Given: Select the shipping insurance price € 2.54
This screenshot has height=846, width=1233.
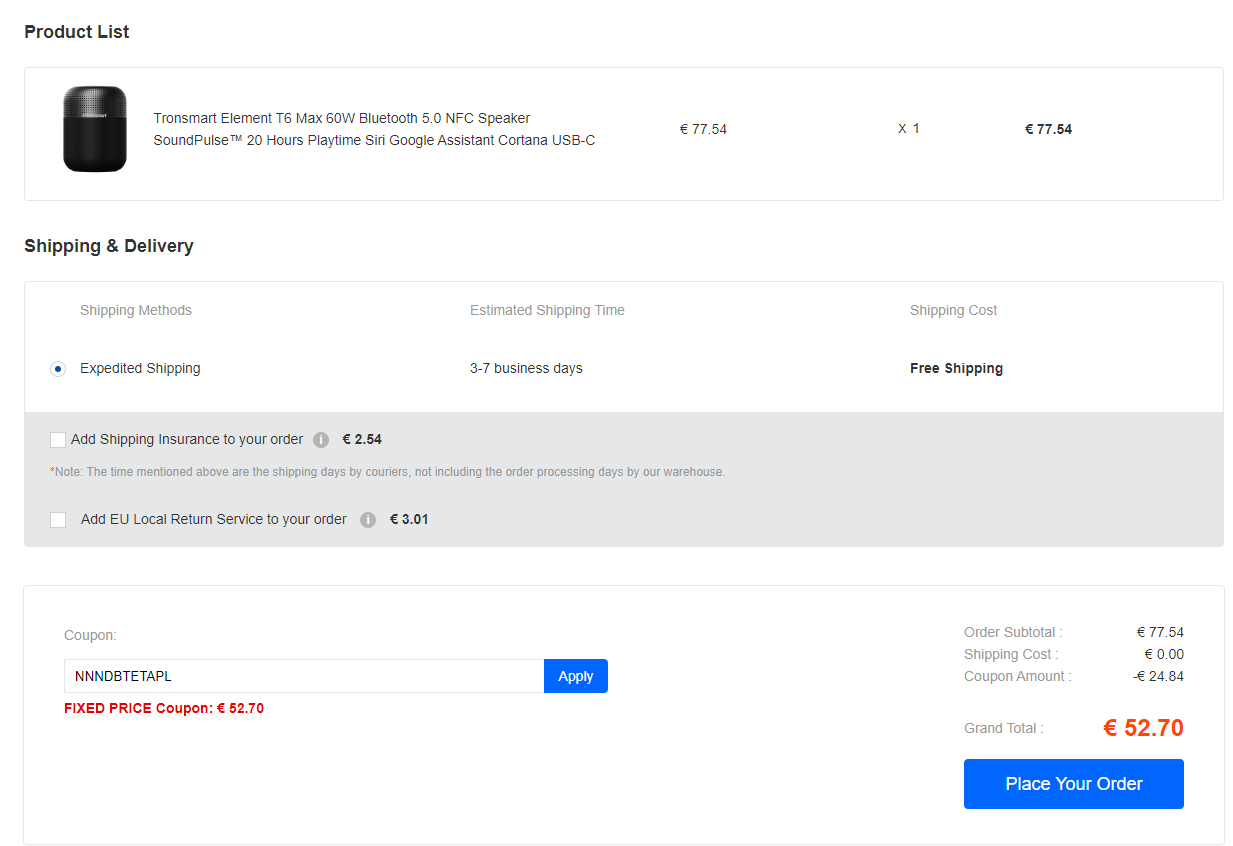Looking at the screenshot, I should tap(362, 439).
